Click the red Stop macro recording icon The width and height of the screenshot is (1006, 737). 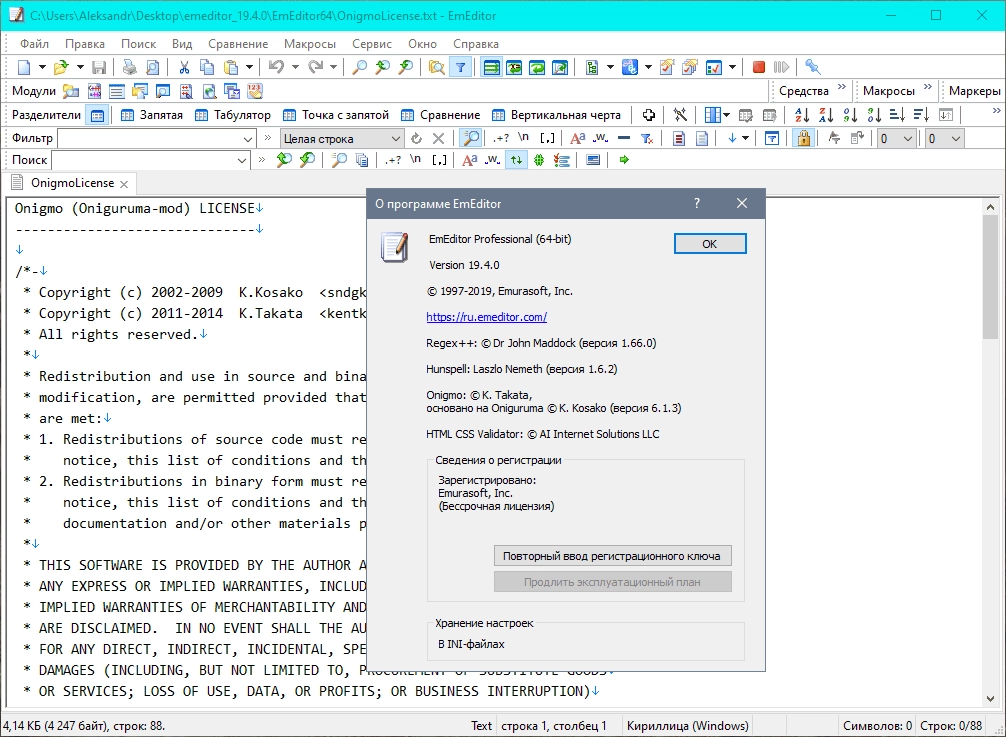(758, 67)
